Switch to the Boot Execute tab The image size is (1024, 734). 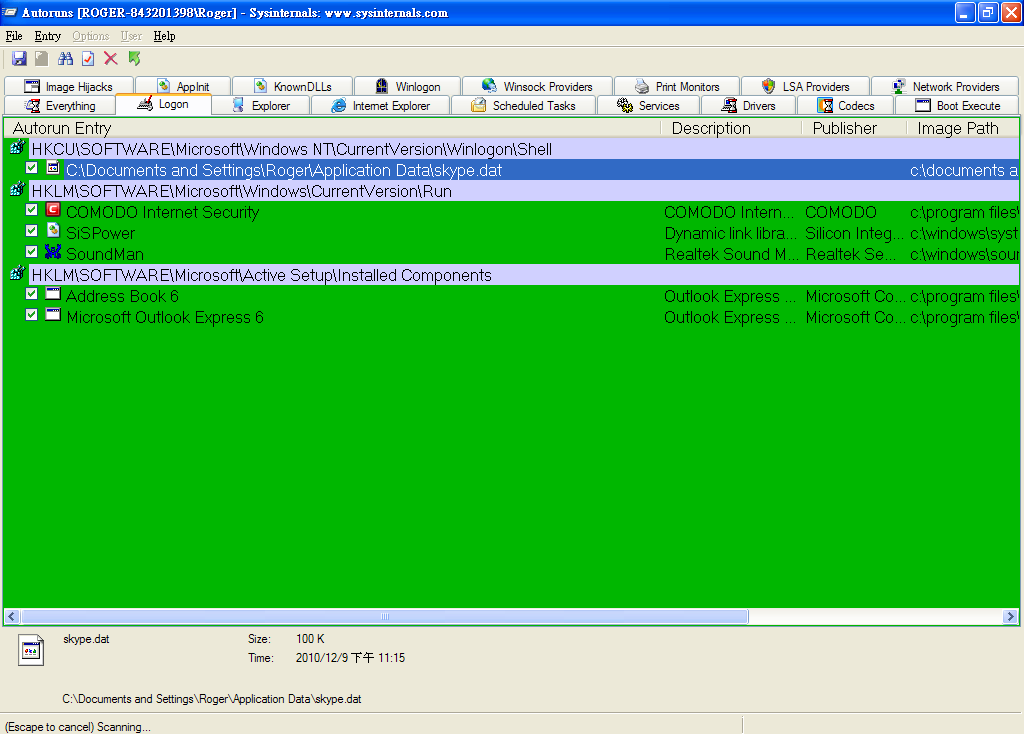pos(957,105)
